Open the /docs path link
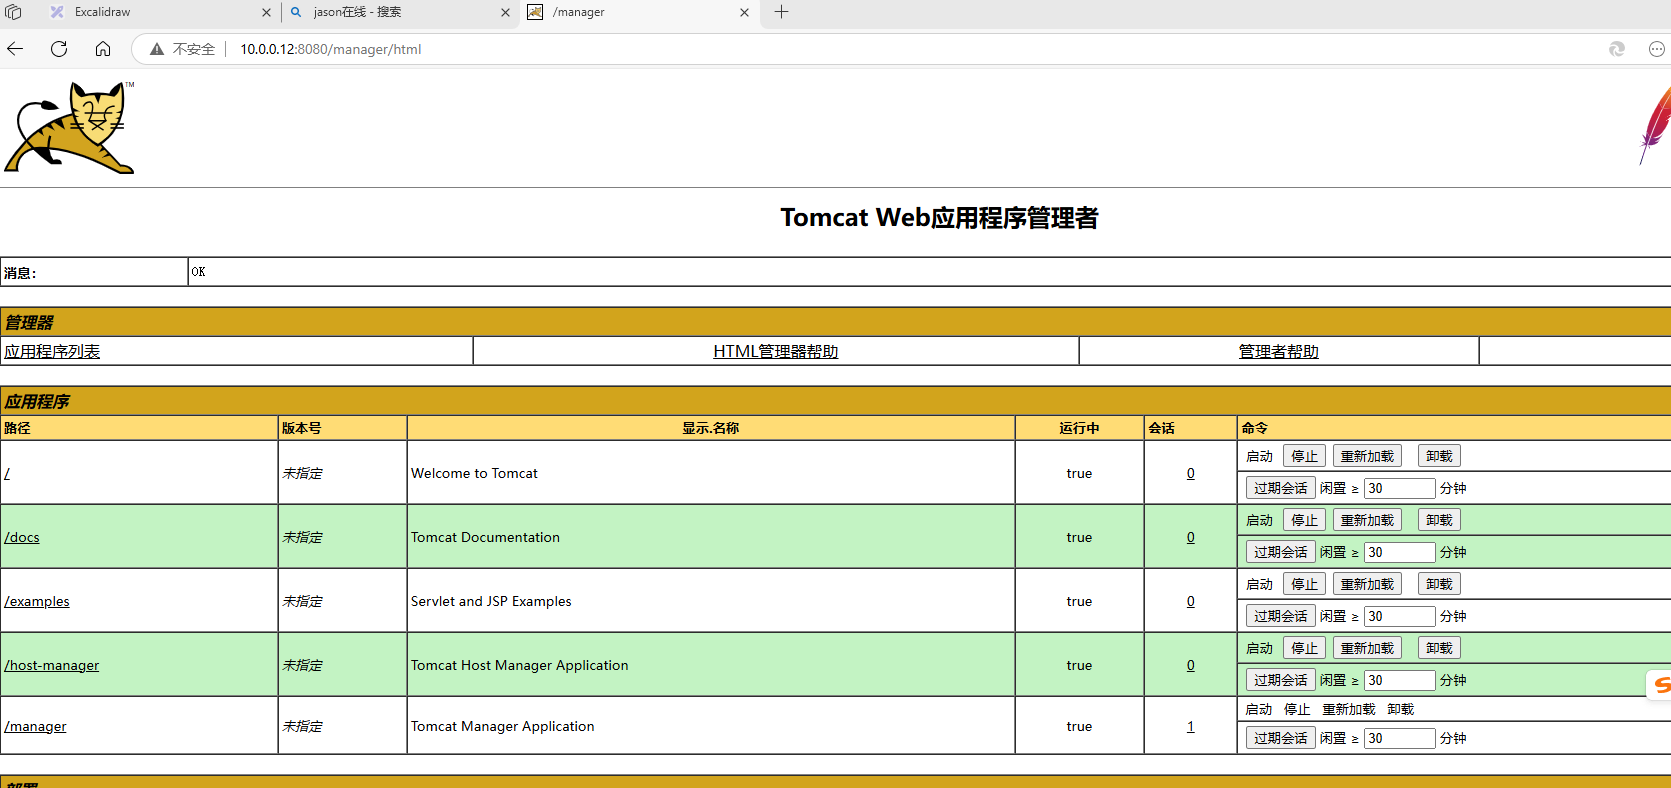 coord(22,537)
